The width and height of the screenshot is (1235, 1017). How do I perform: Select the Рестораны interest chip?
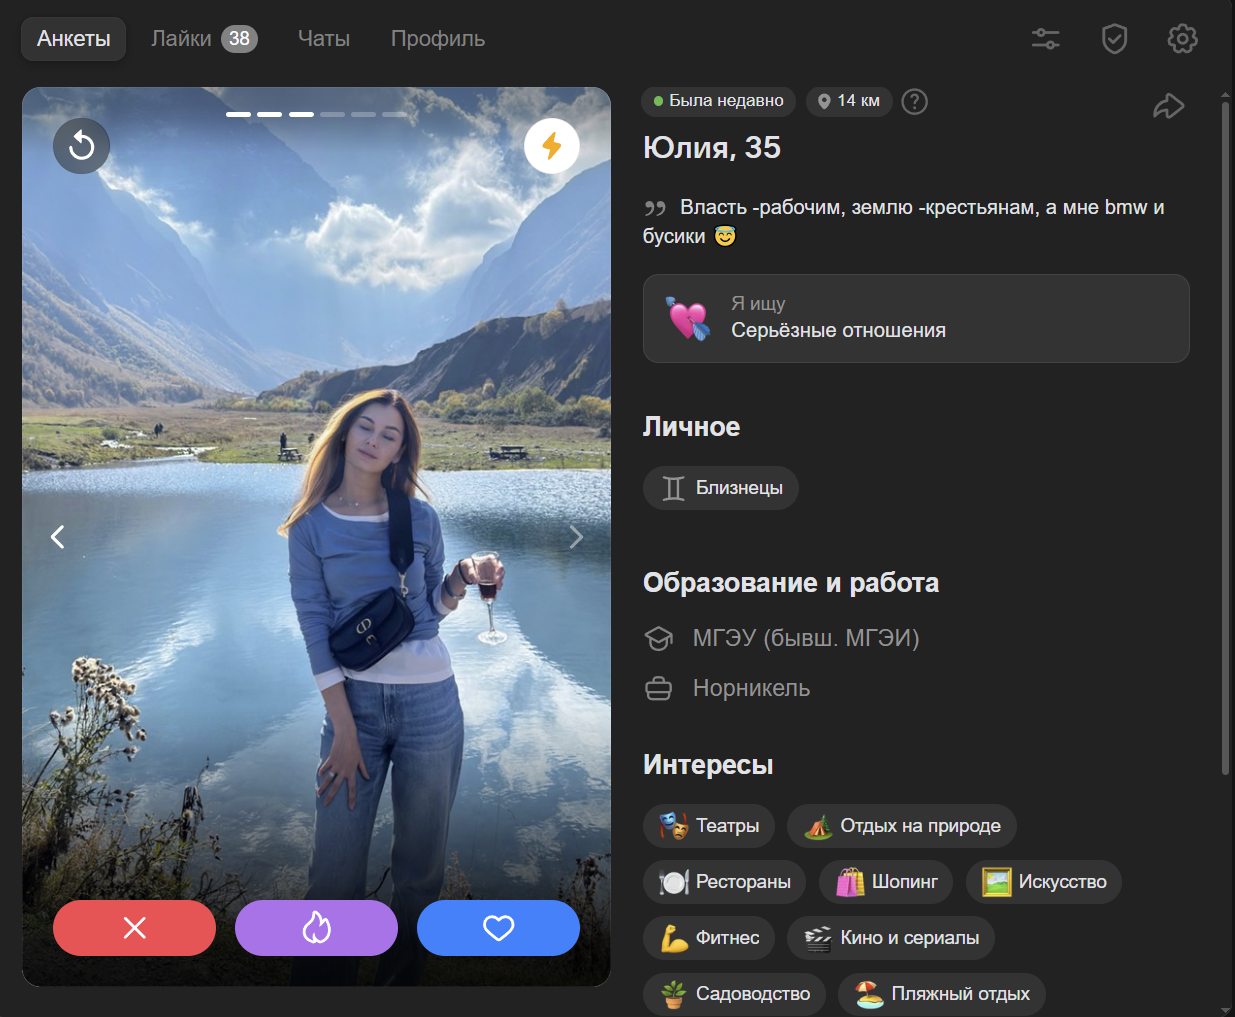[724, 882]
